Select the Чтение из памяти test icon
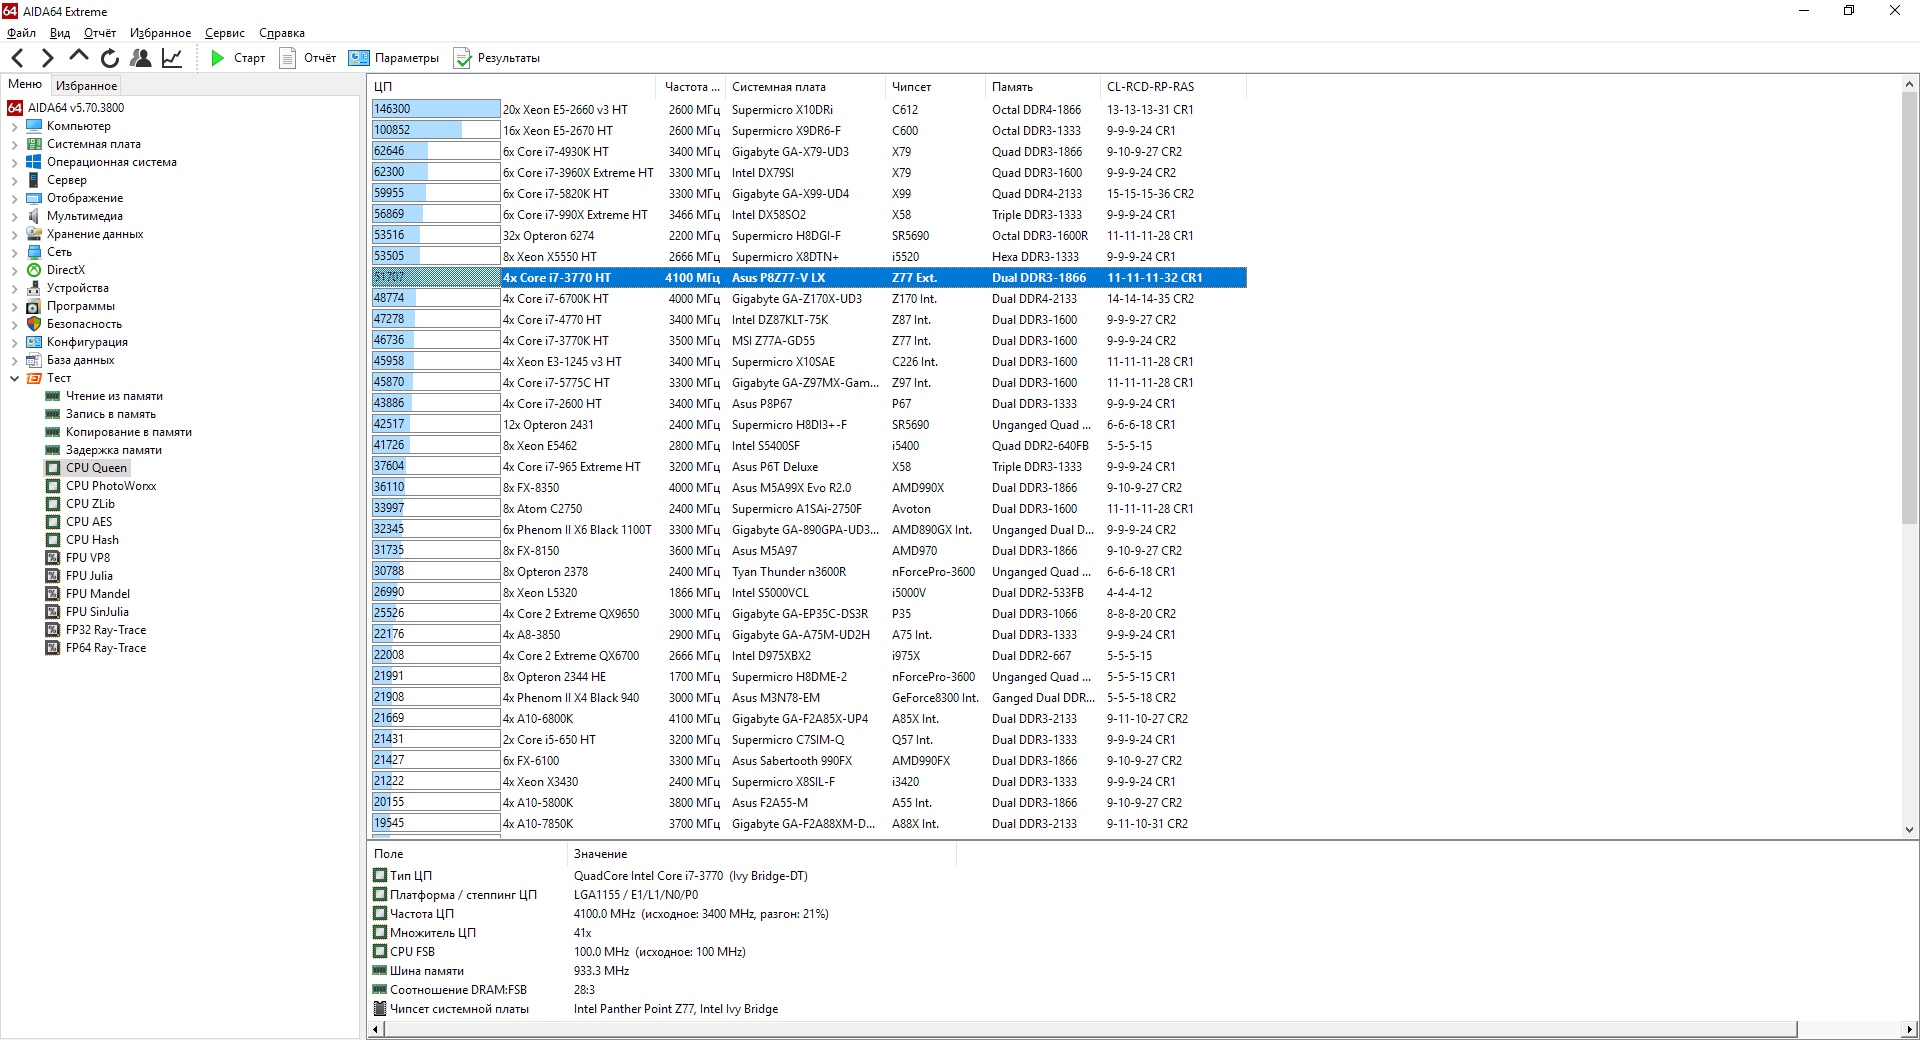The height and width of the screenshot is (1040, 1920). tap(53, 396)
